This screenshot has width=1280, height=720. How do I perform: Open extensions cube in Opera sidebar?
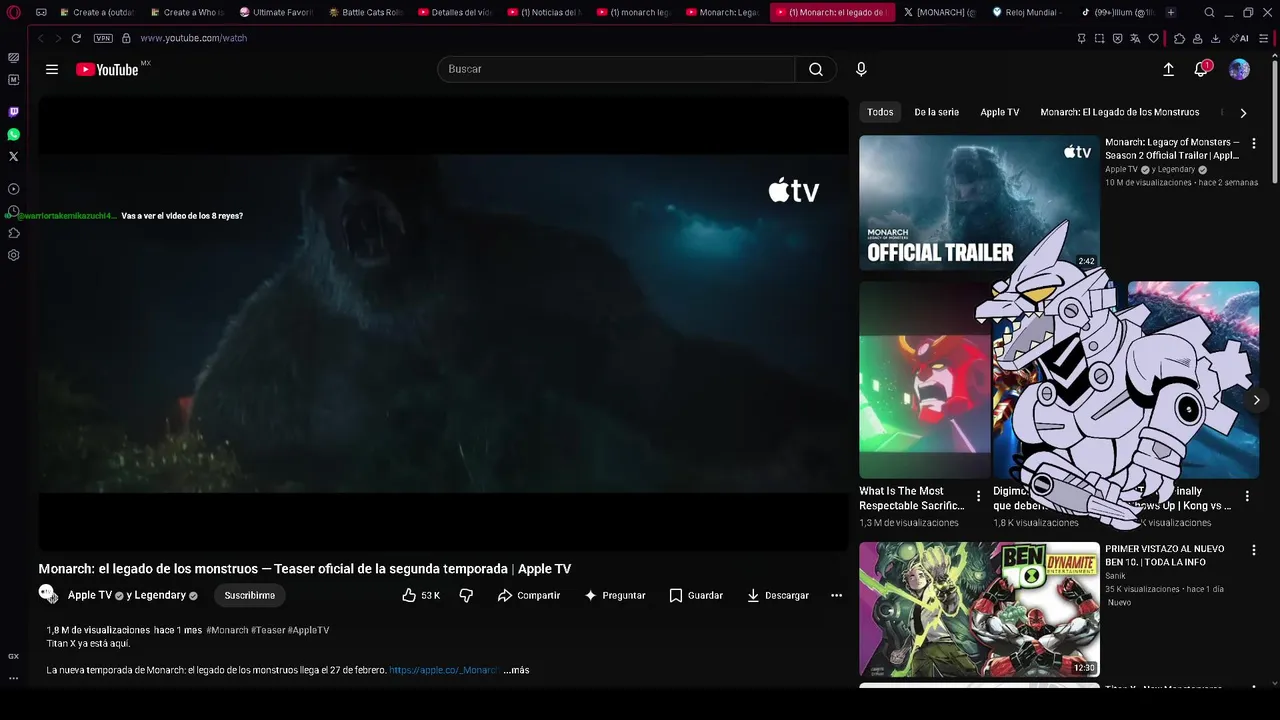[13, 233]
